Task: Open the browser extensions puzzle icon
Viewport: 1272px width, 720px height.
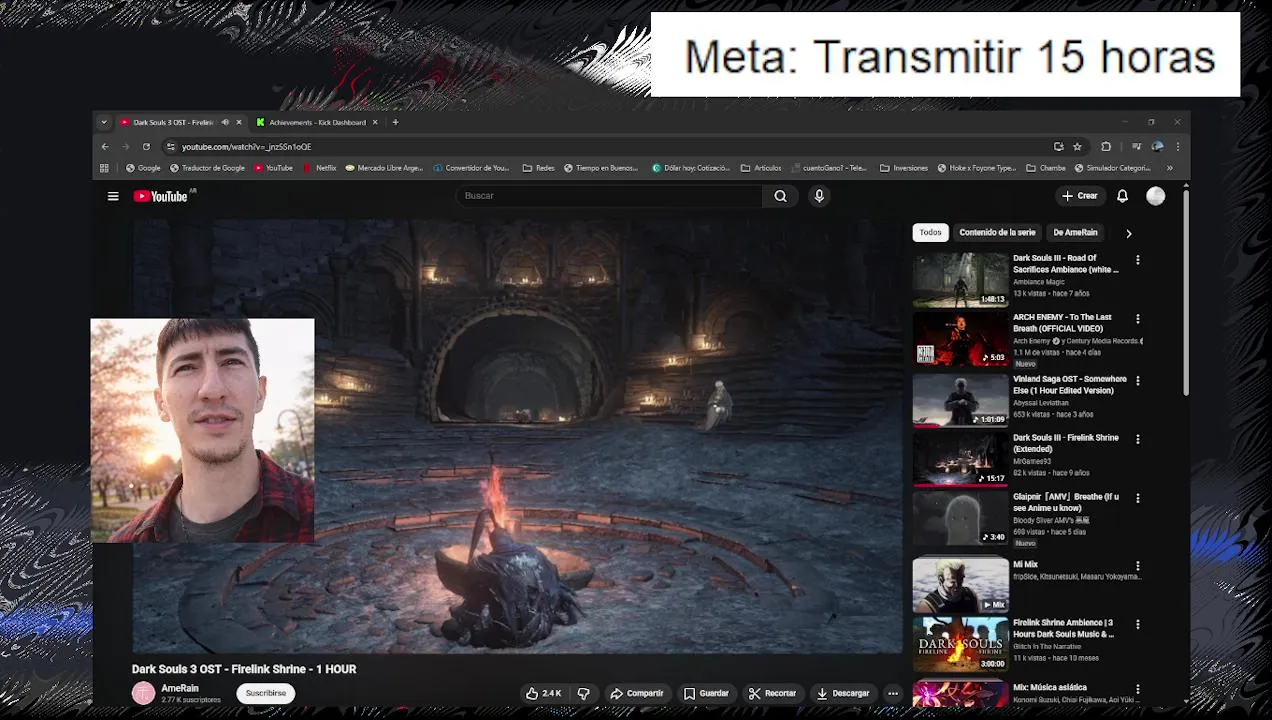Action: (1106, 146)
